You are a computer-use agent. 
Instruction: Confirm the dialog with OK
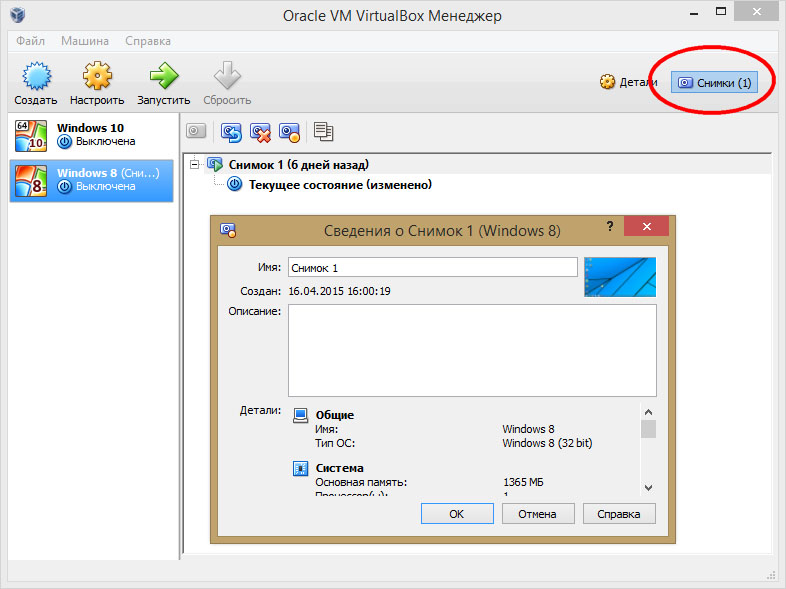[x=457, y=514]
